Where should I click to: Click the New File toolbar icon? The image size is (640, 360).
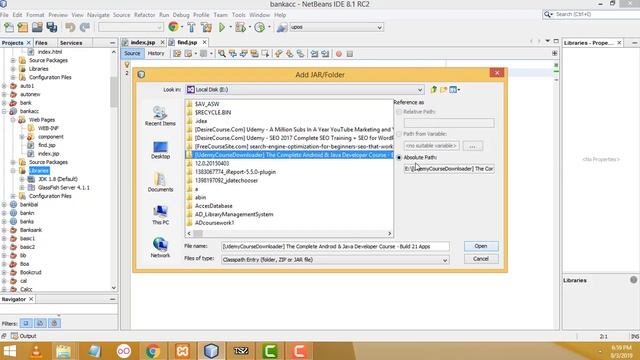(x=9, y=27)
